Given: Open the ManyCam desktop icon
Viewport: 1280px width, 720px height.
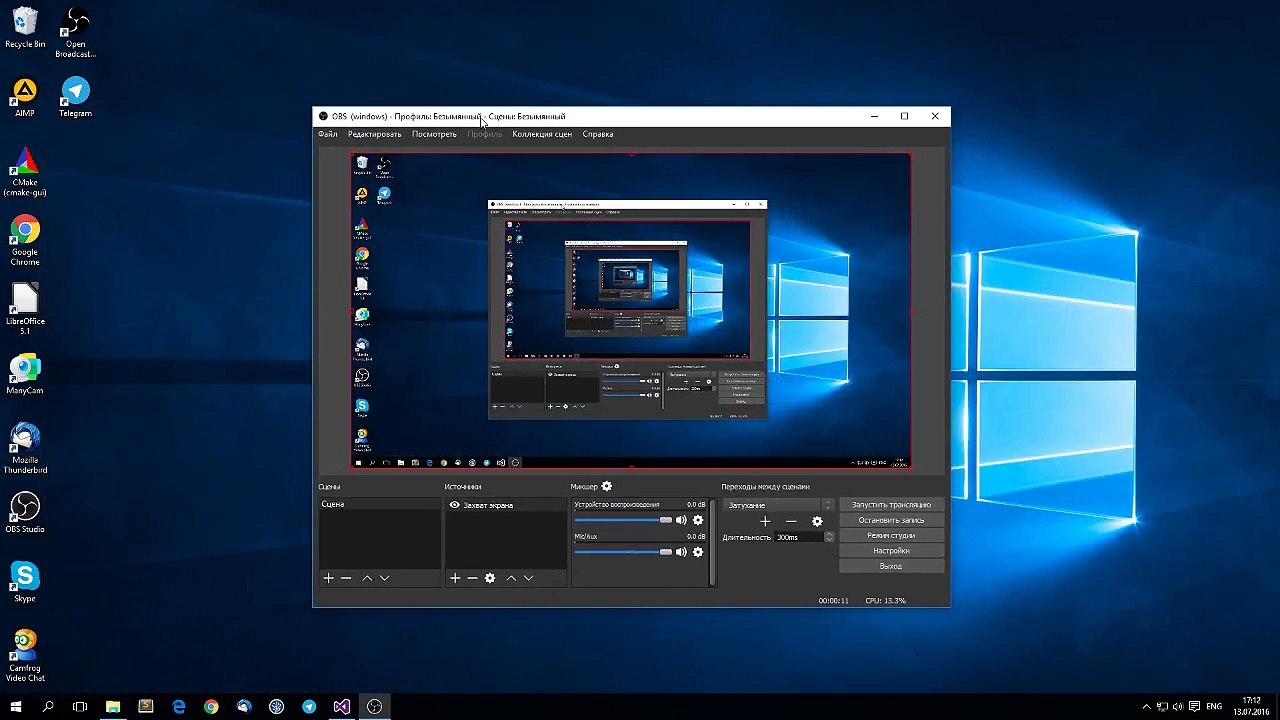Looking at the screenshot, I should [x=25, y=374].
